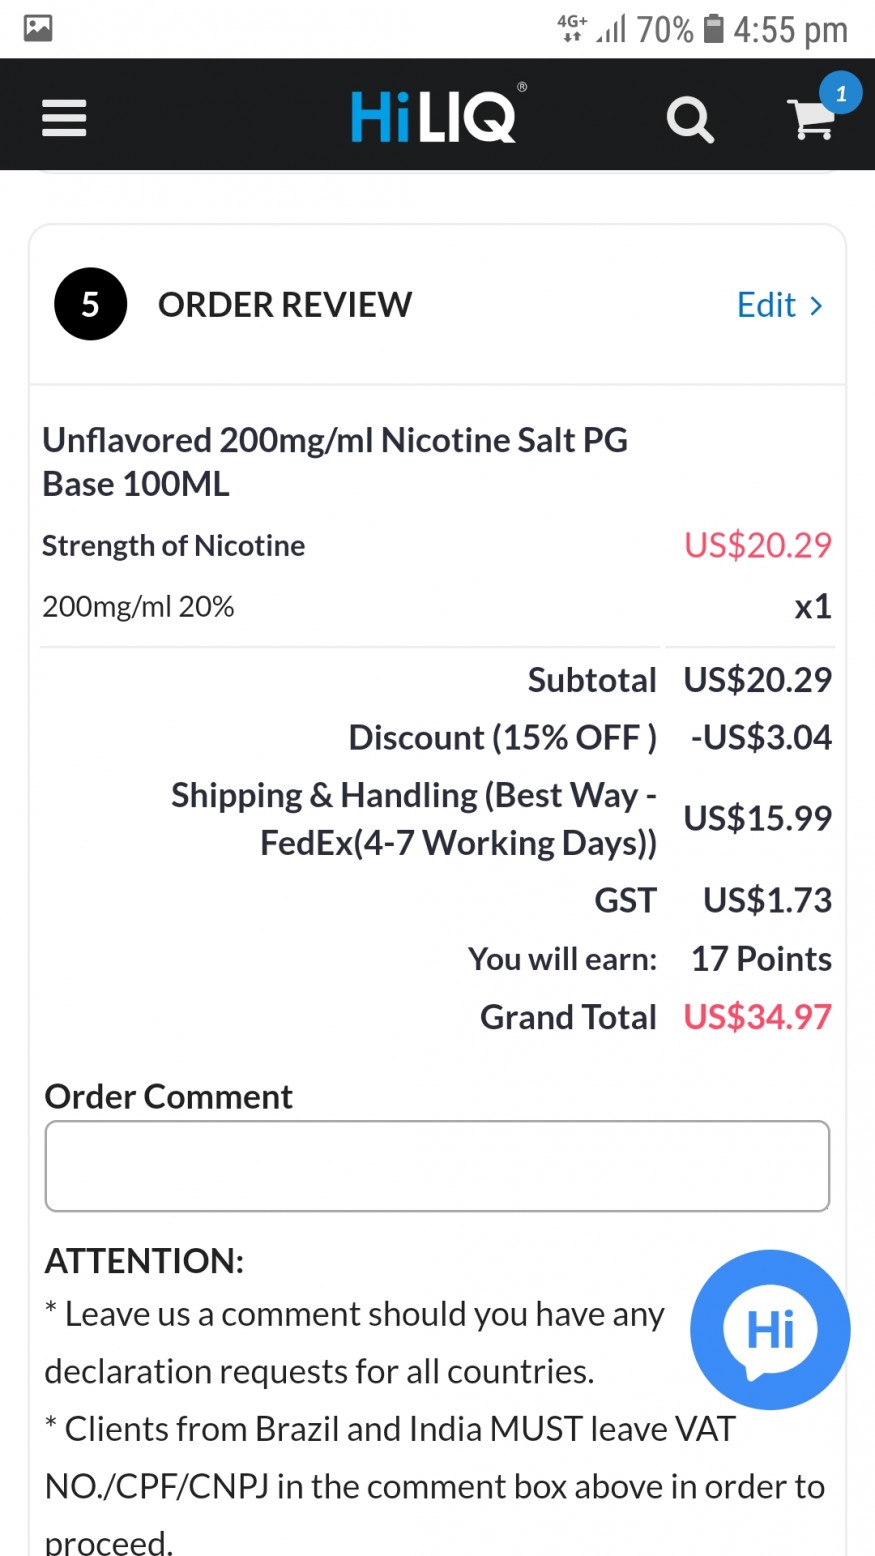Viewport: 875px width, 1556px height.
Task: Tap the Unflavored Nicotine Salt product title
Action: pos(335,462)
